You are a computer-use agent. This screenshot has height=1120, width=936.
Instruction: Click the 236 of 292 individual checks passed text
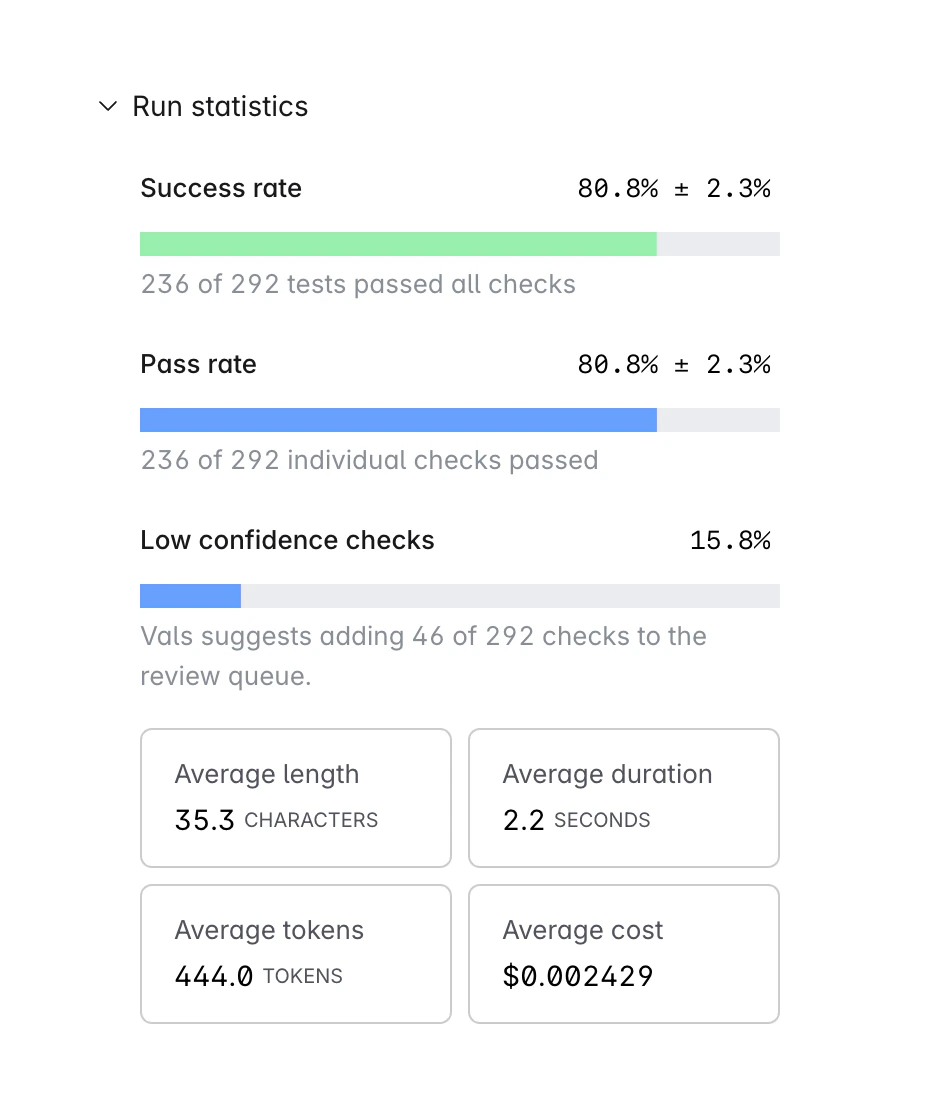point(369,460)
